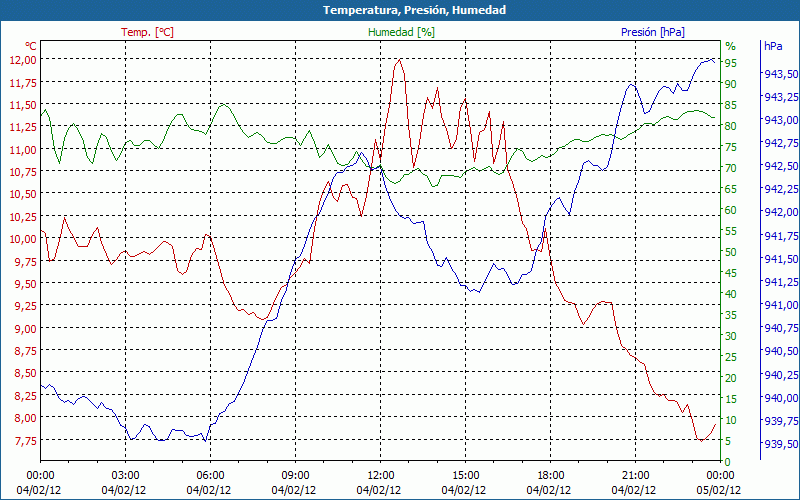Click the 85 humidity axis value
800x500 pixels.
[x=731, y=105]
